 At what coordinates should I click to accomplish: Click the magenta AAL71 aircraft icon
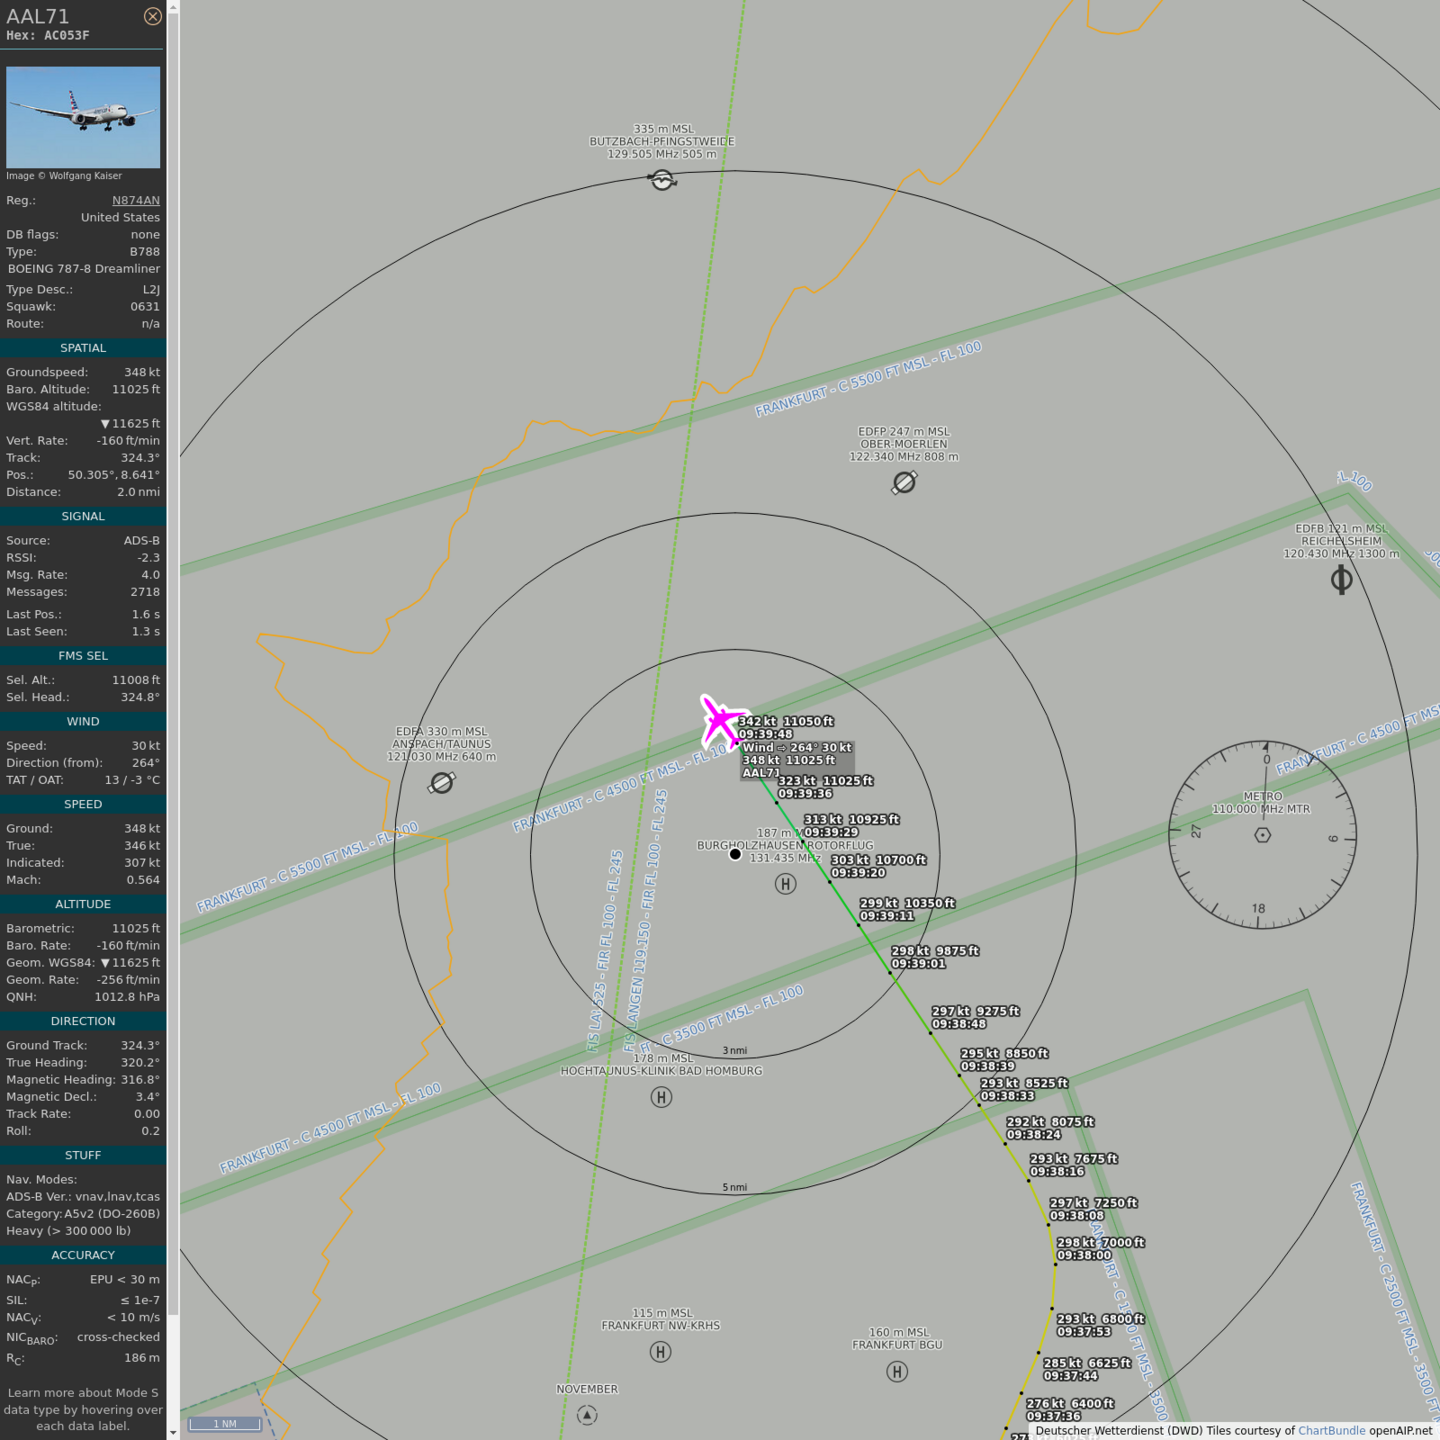pos(721,721)
